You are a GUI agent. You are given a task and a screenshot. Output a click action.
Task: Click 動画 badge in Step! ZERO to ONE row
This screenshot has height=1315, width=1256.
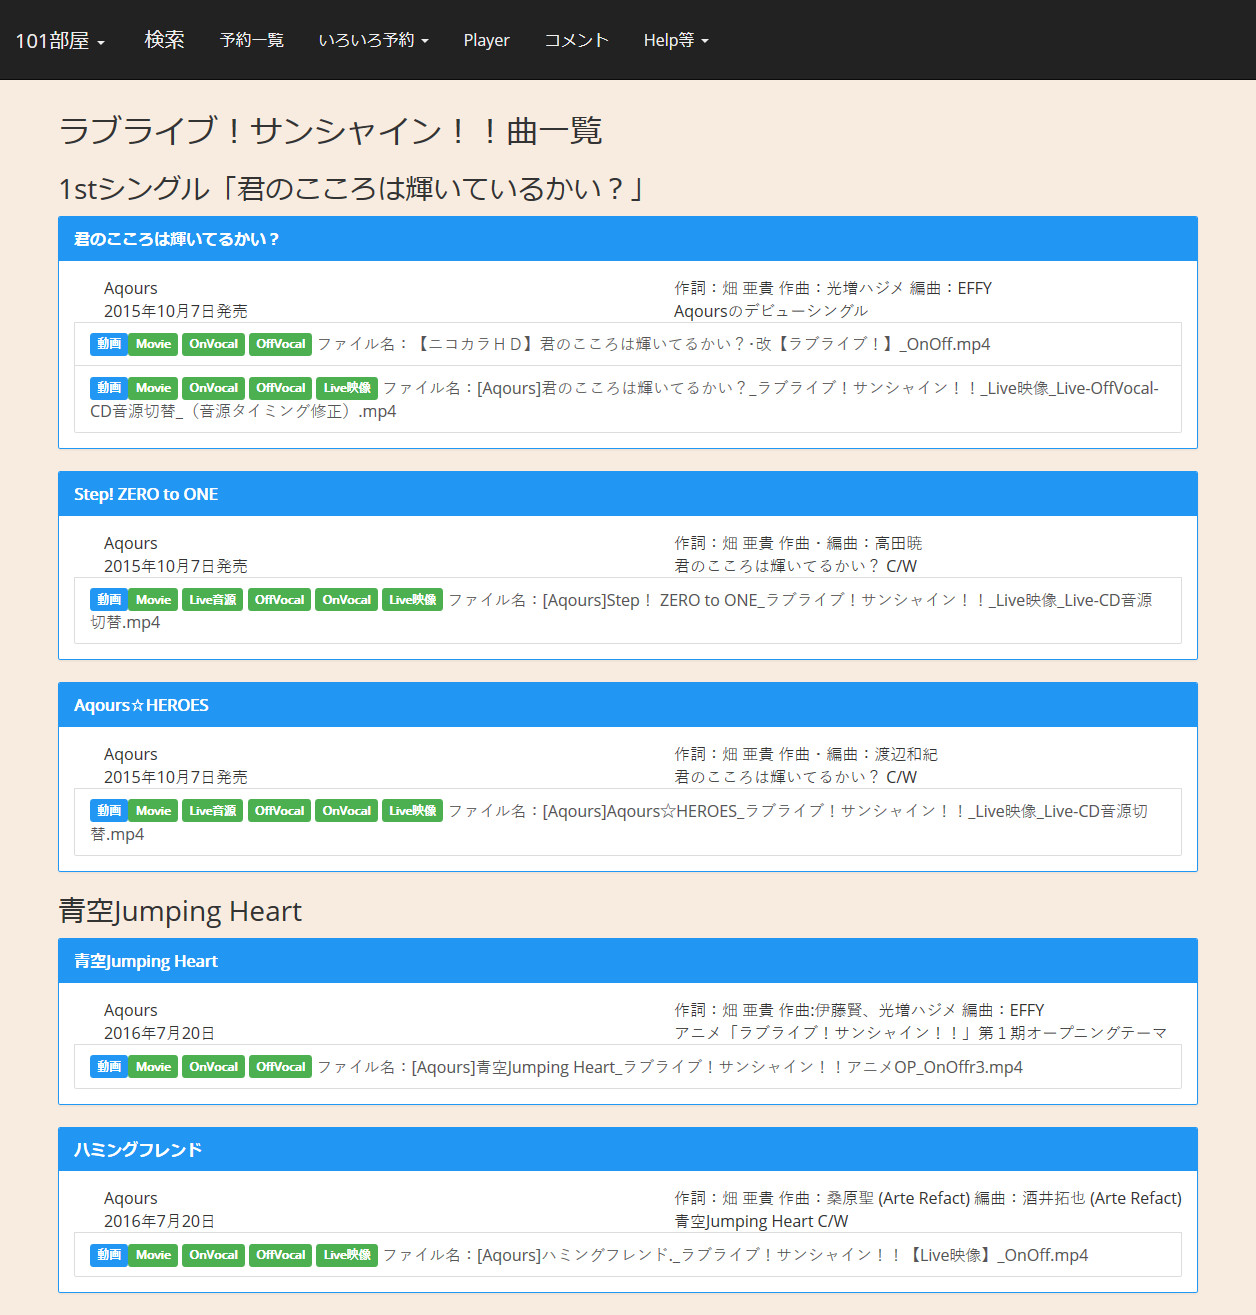click(109, 600)
